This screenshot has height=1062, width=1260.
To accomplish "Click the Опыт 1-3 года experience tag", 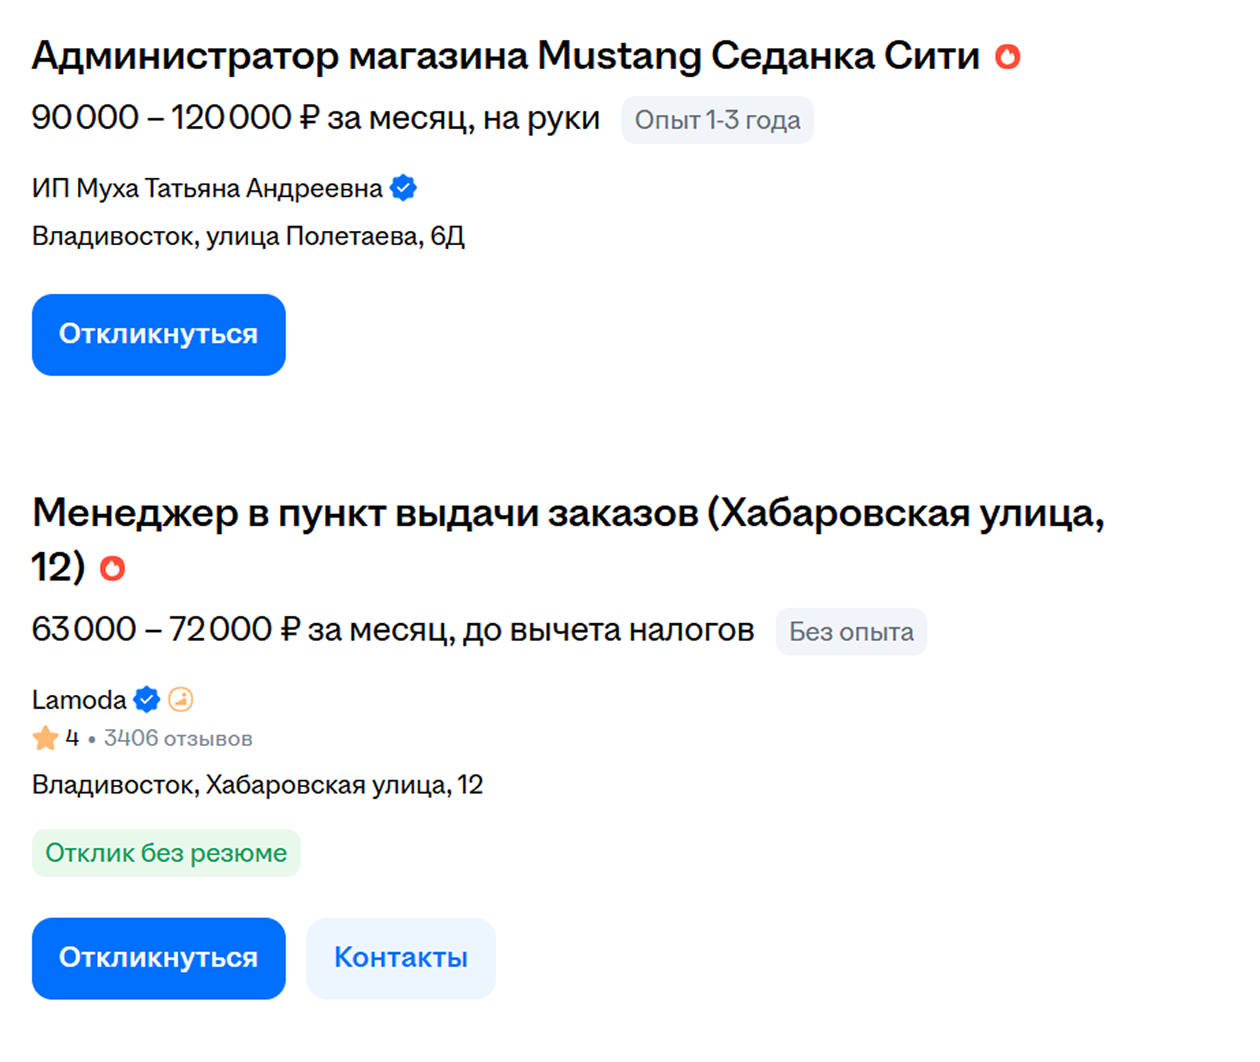I will click(x=718, y=120).
